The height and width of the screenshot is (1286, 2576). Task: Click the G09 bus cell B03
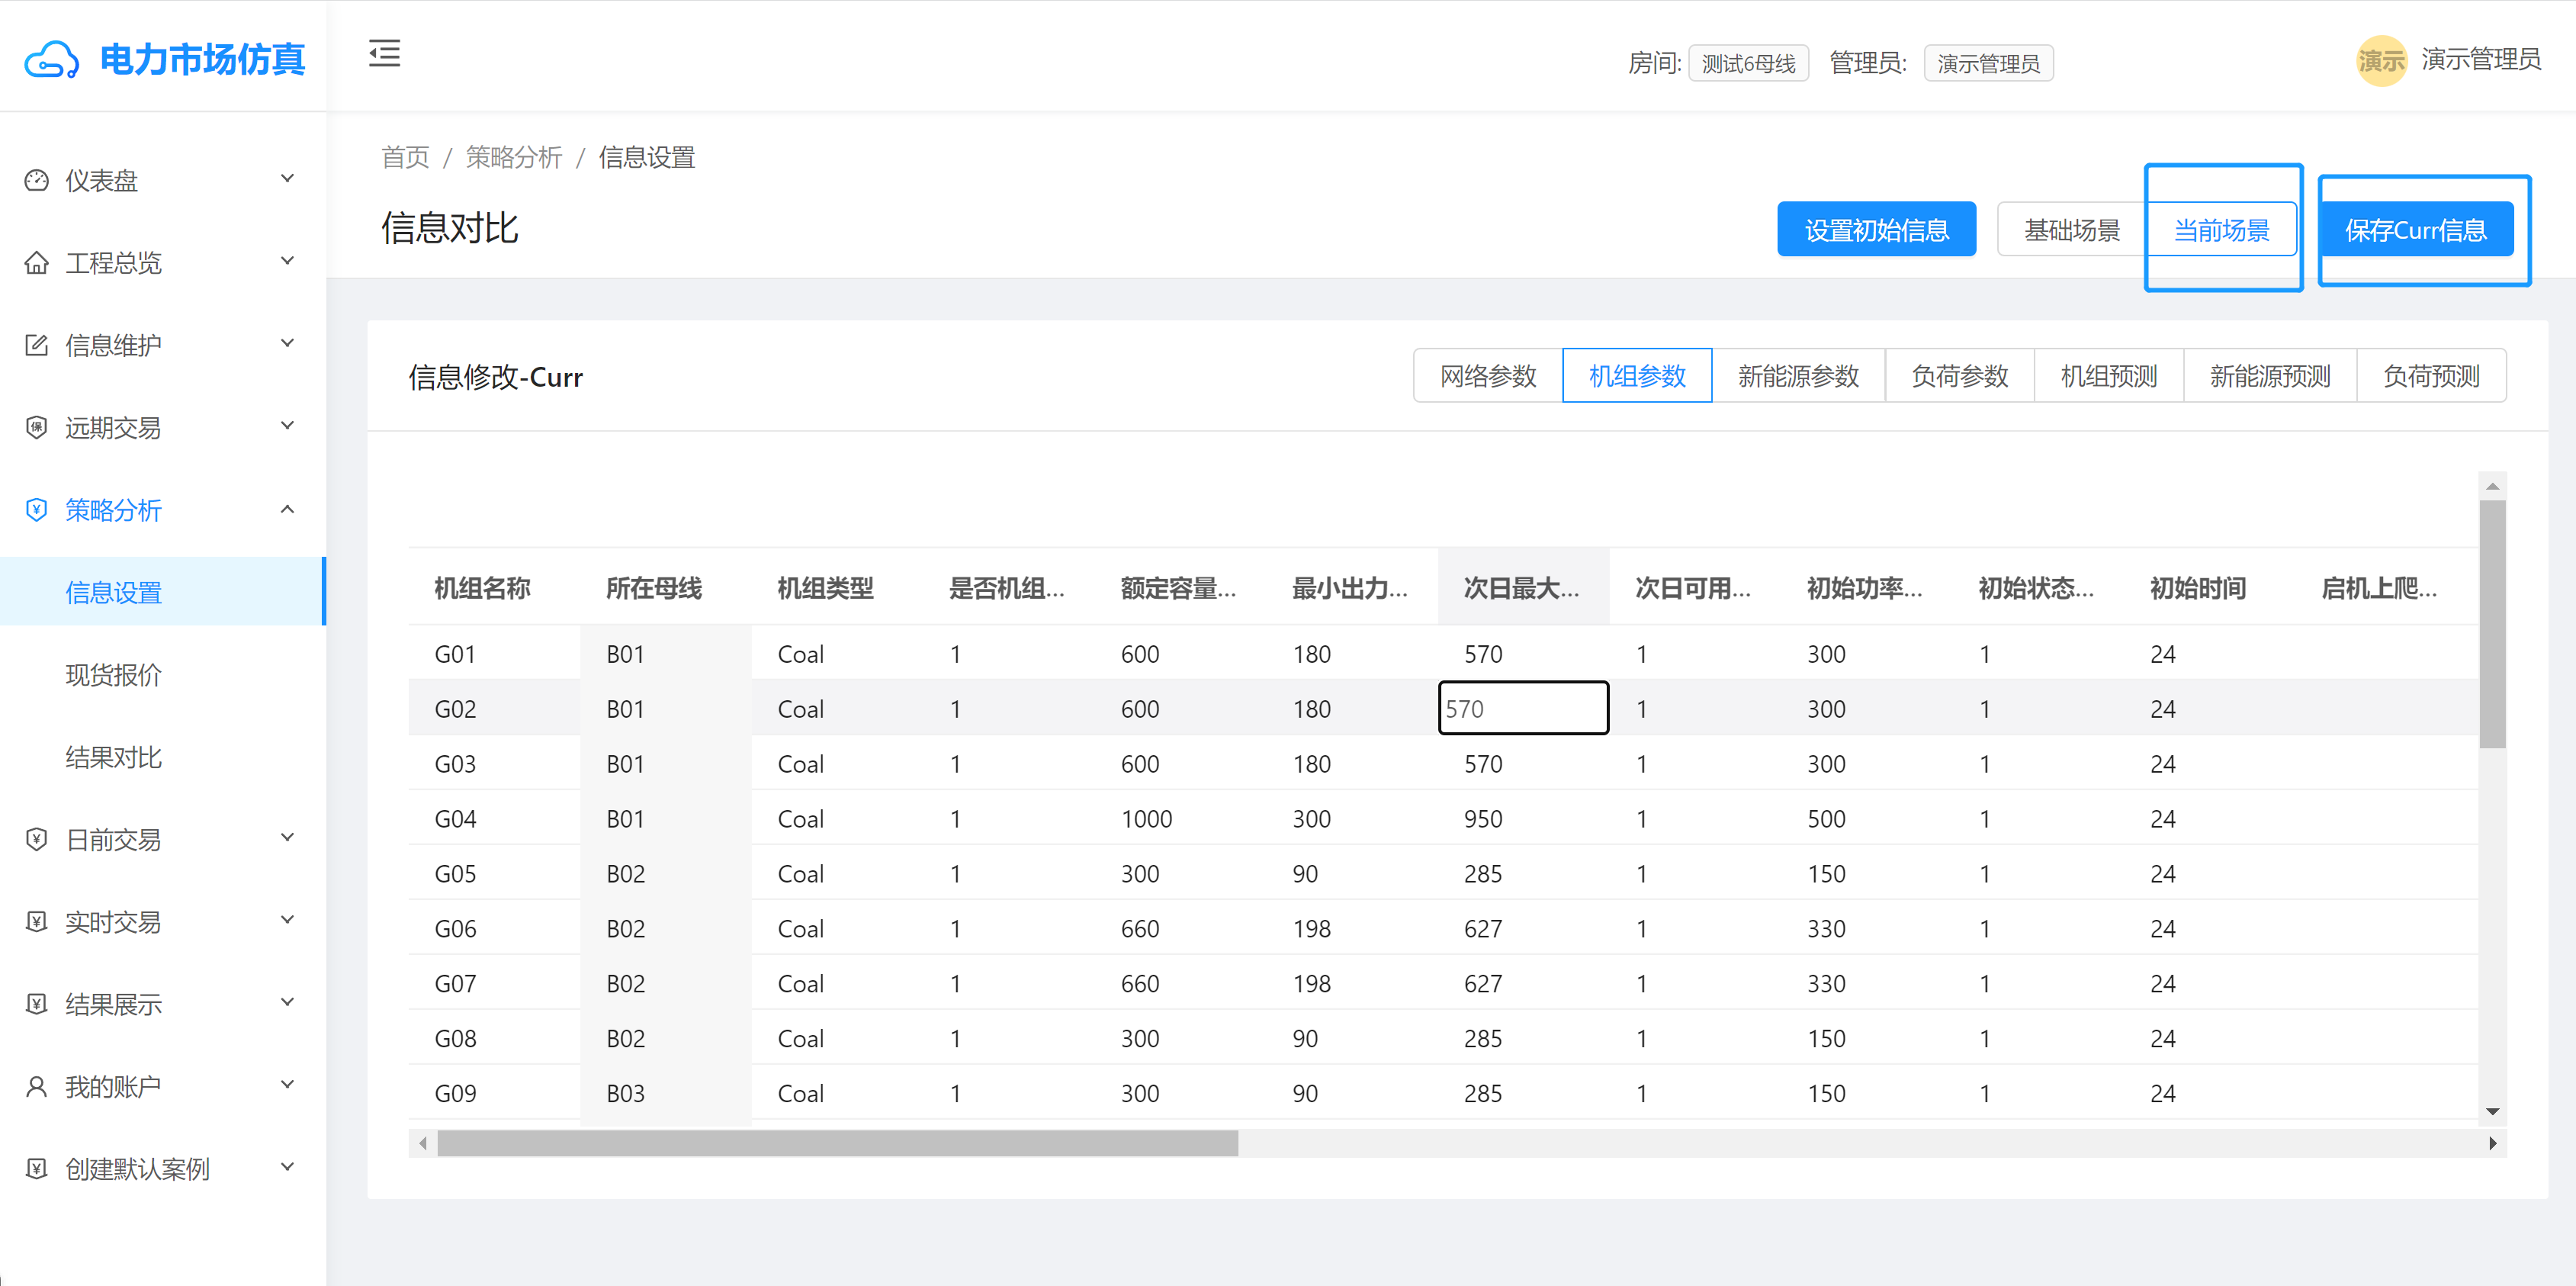click(x=665, y=1093)
